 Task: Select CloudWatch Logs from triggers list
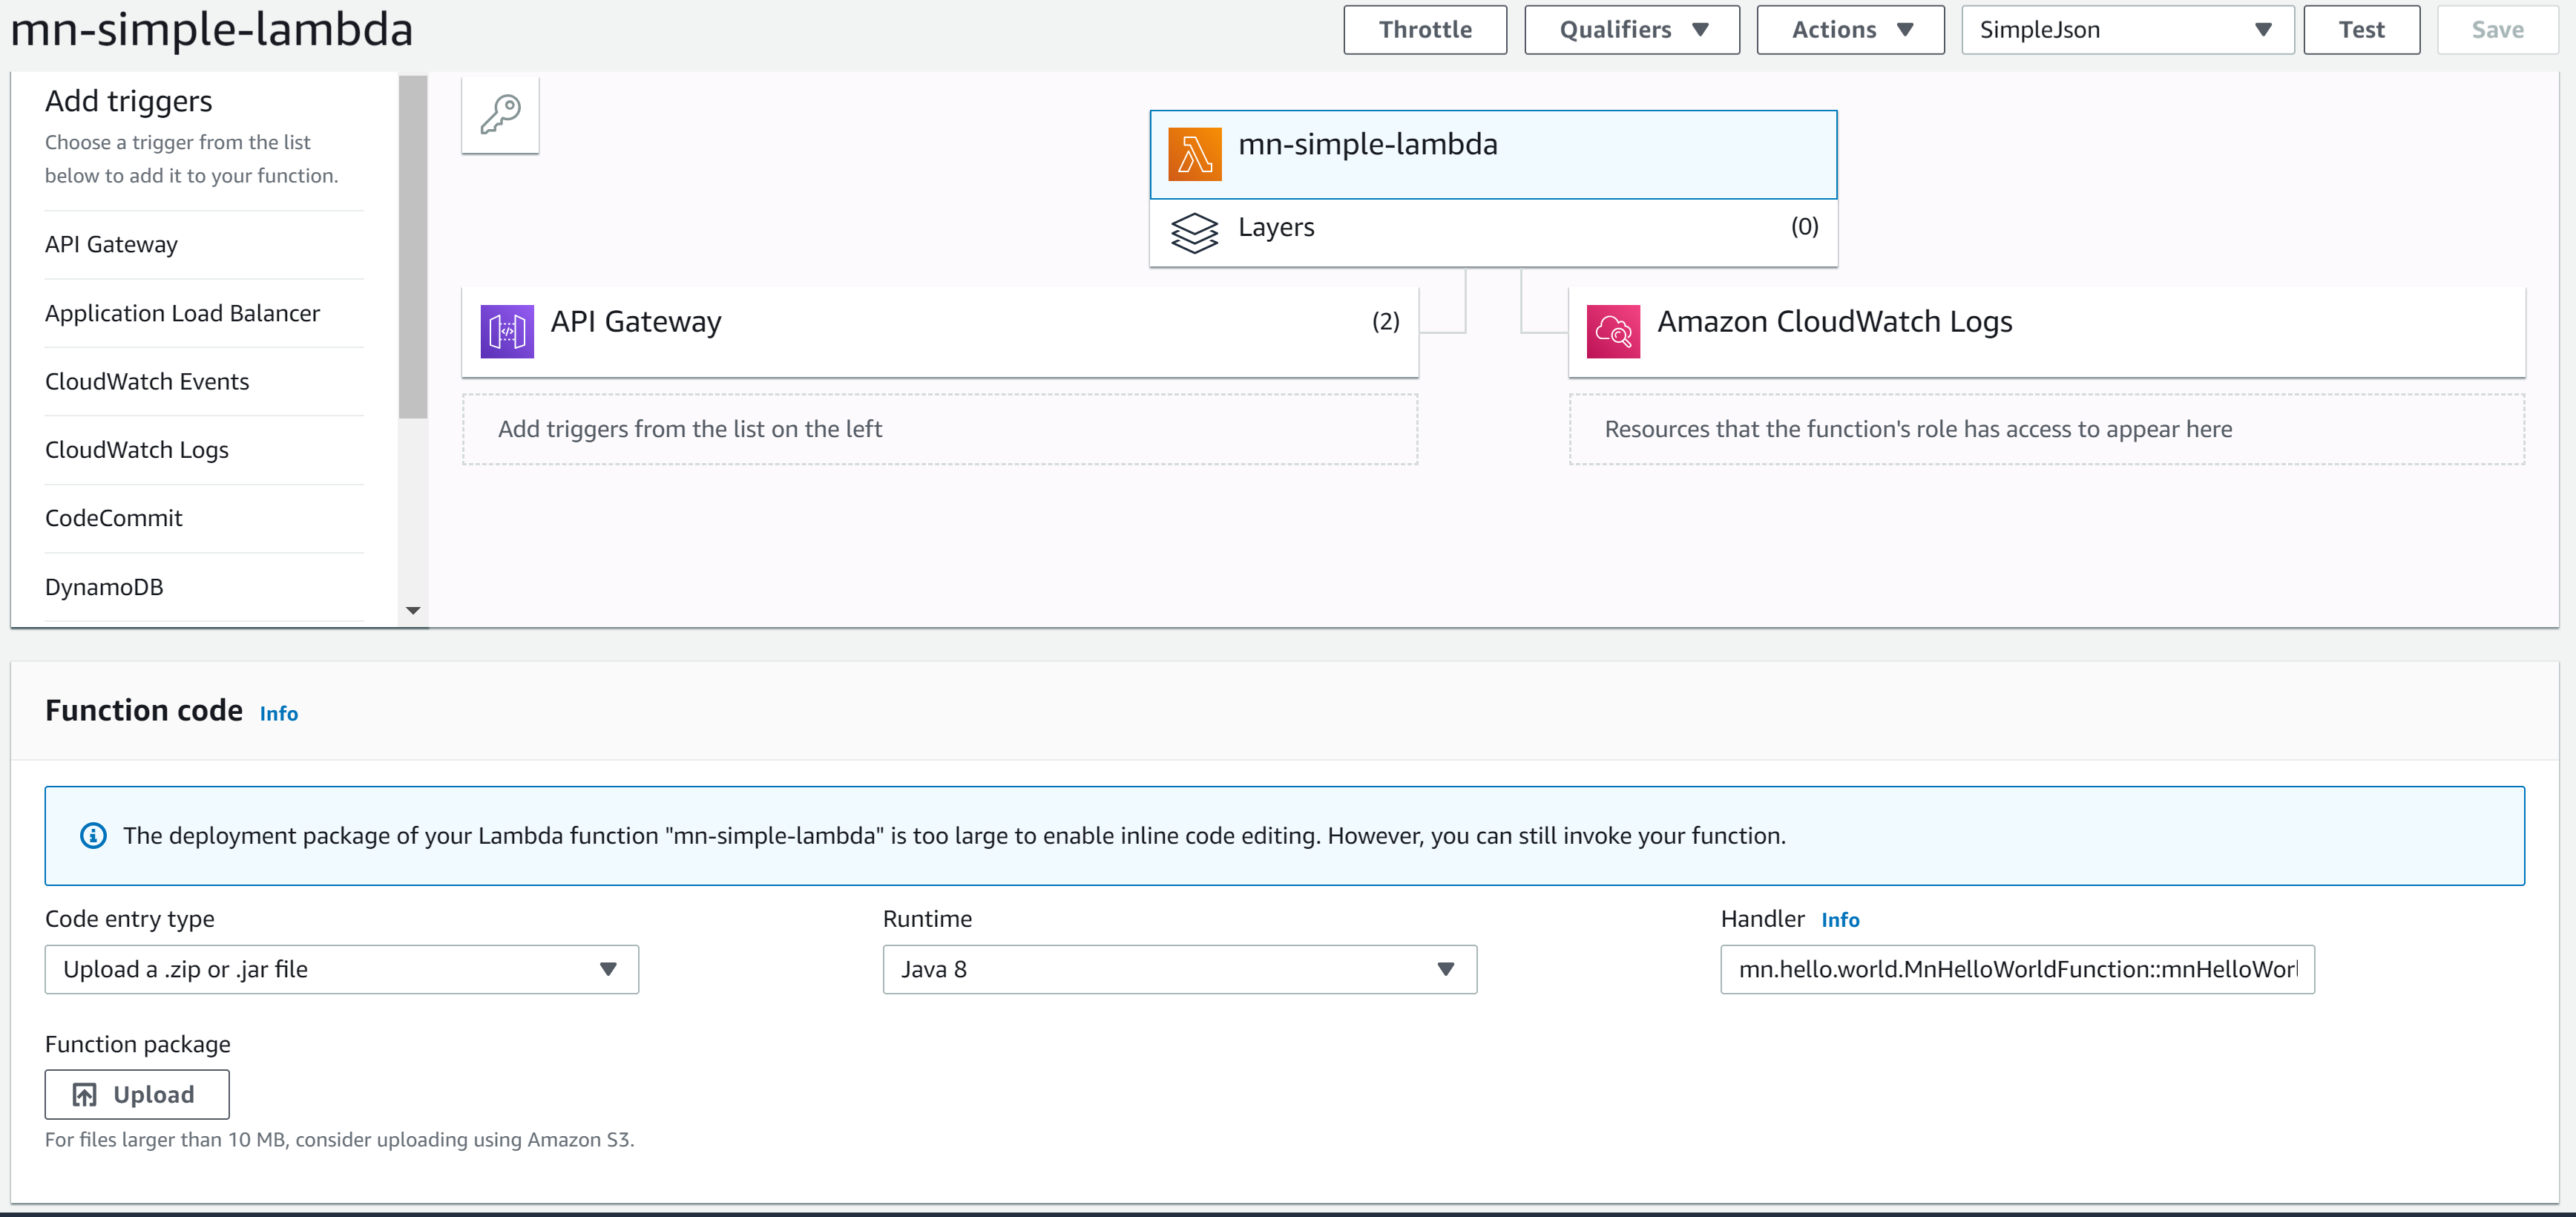[x=138, y=448]
